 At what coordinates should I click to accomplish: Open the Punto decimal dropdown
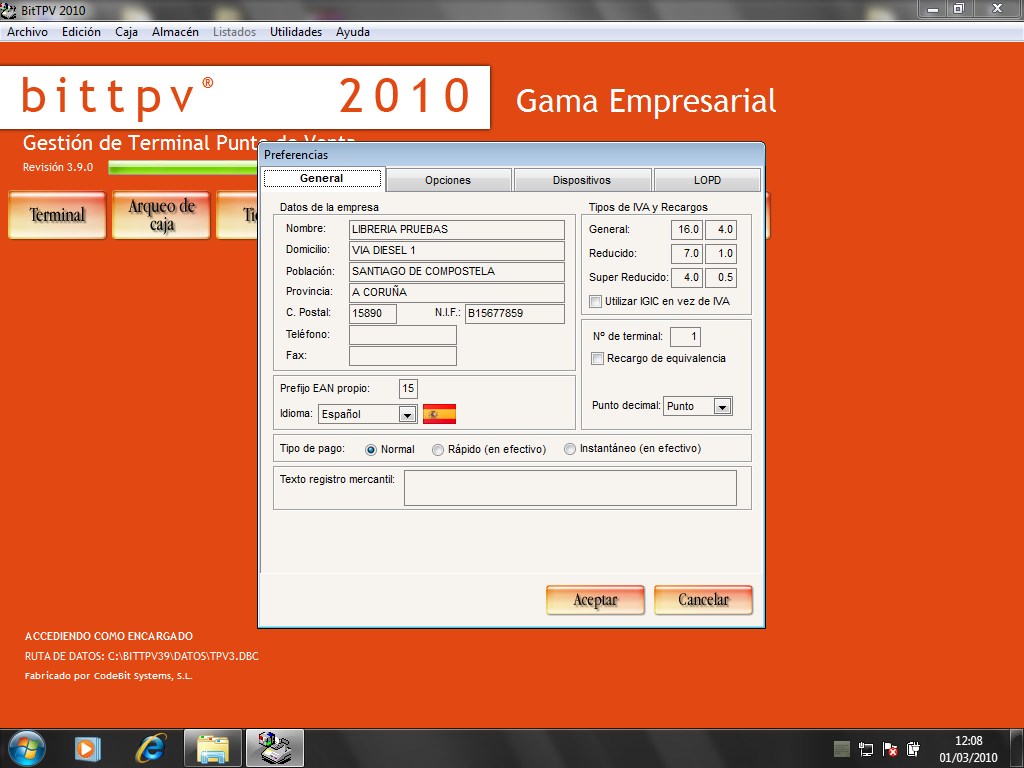722,407
